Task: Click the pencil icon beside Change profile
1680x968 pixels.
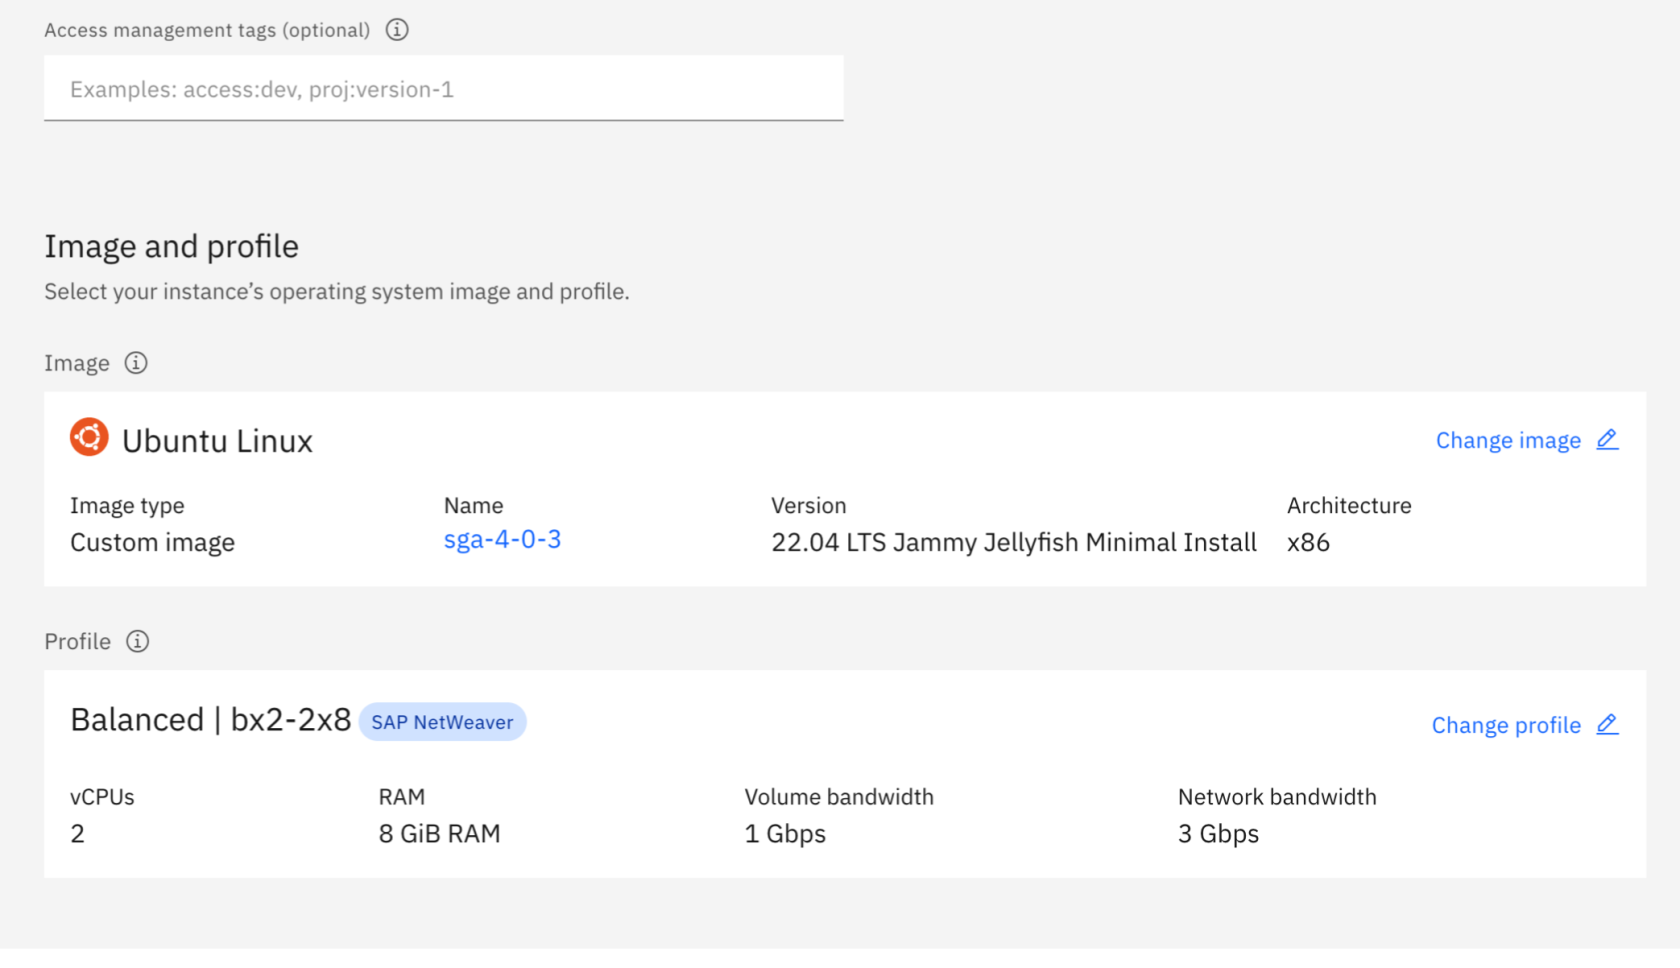Action: [1607, 725]
